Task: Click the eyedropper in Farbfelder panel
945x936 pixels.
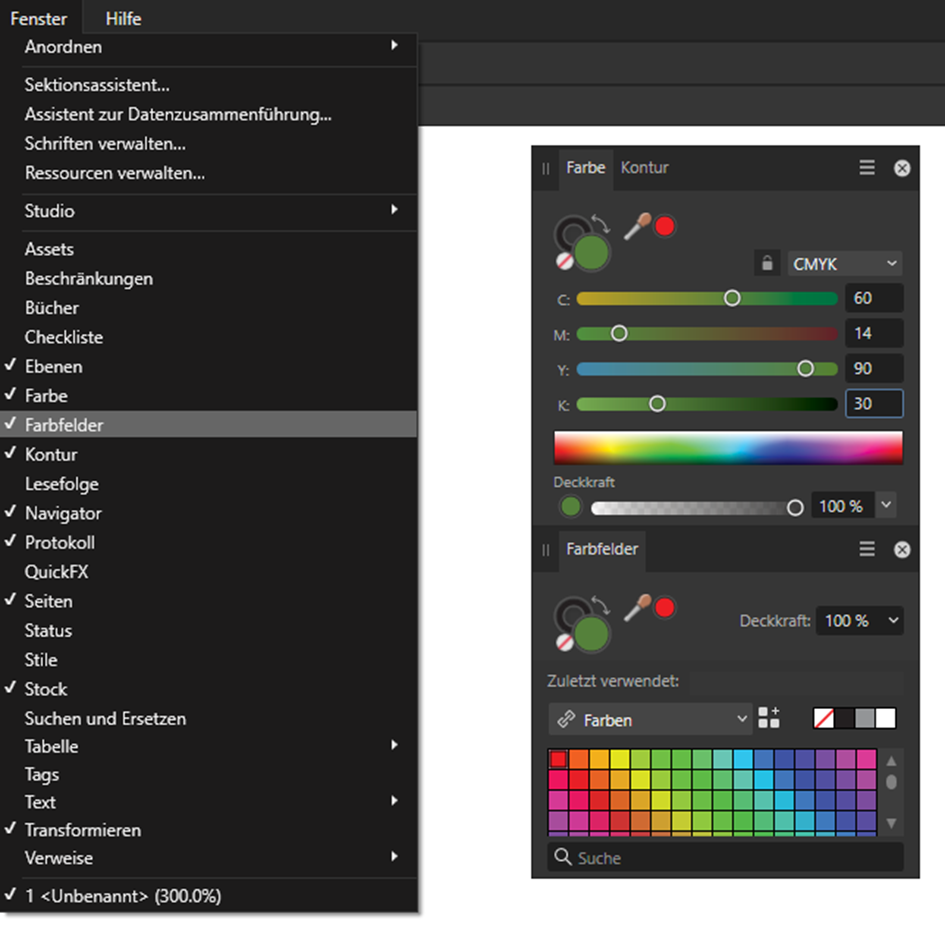Action: click(x=636, y=608)
